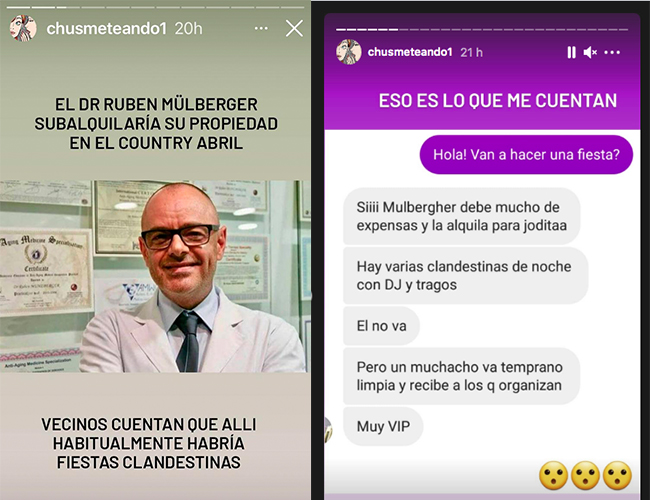Open the chusmeteando1 username on left story
This screenshot has height=500, width=650.
coord(107,29)
